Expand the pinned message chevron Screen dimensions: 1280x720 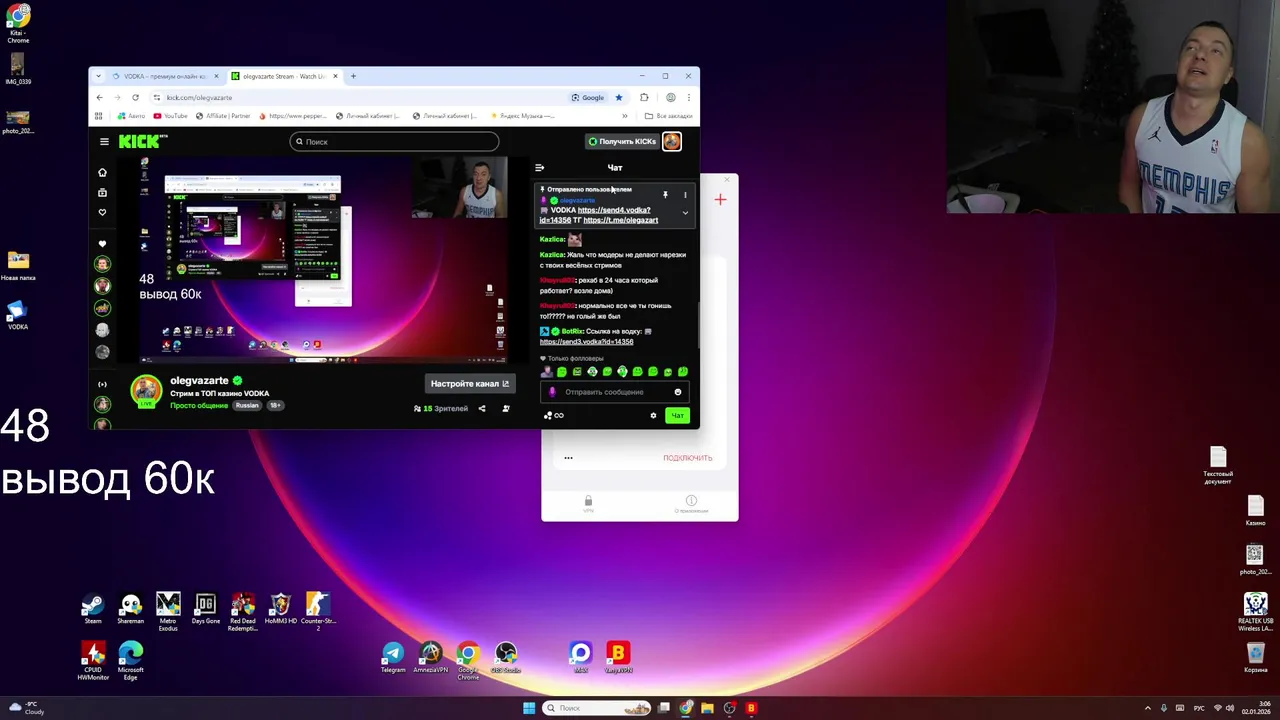(685, 213)
